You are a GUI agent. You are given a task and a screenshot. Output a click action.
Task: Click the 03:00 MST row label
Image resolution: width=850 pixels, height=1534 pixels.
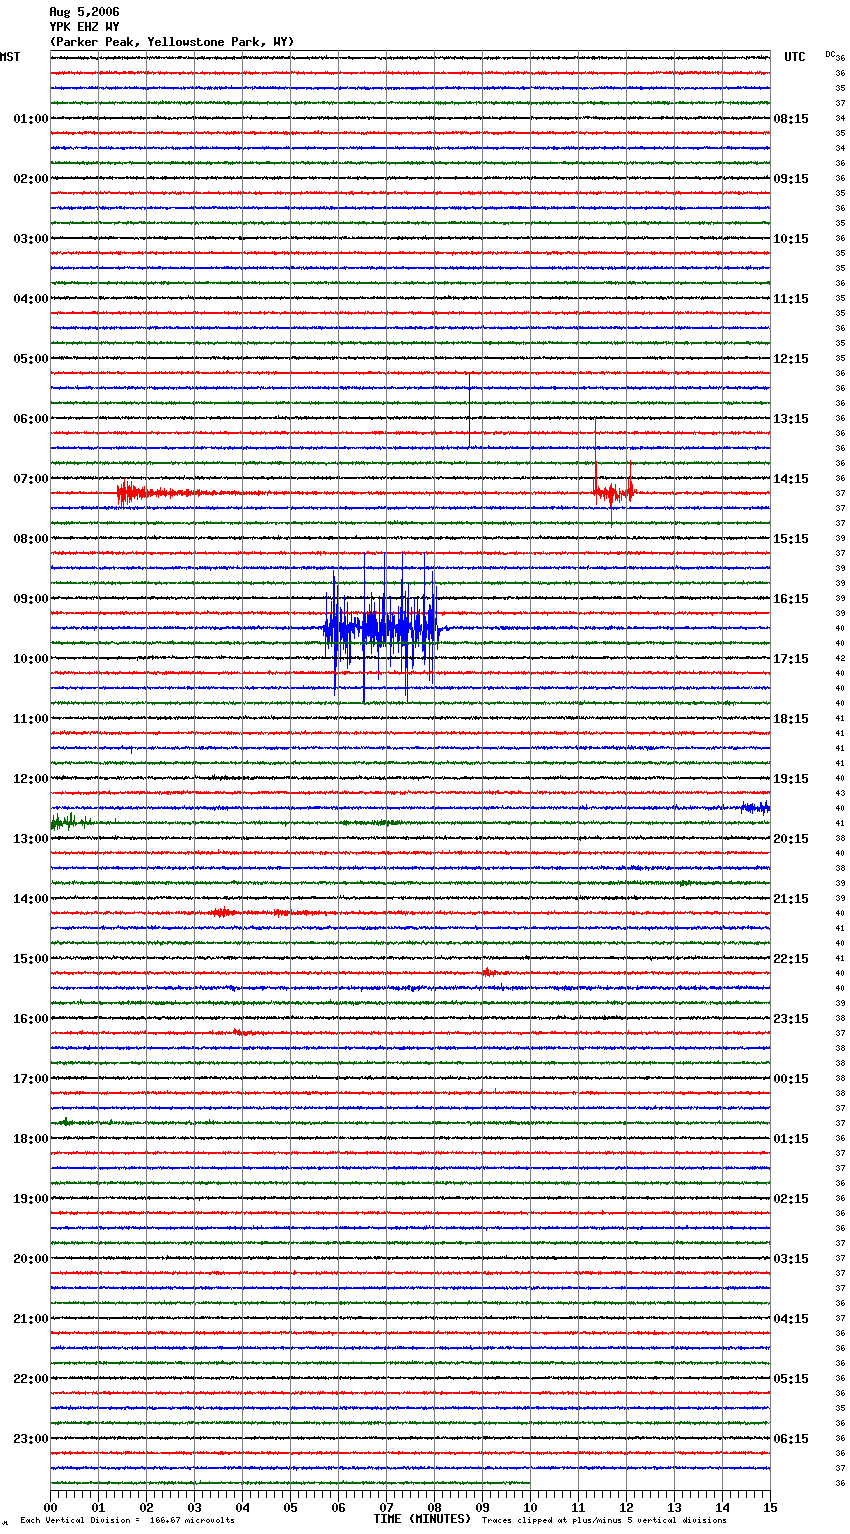30,239
